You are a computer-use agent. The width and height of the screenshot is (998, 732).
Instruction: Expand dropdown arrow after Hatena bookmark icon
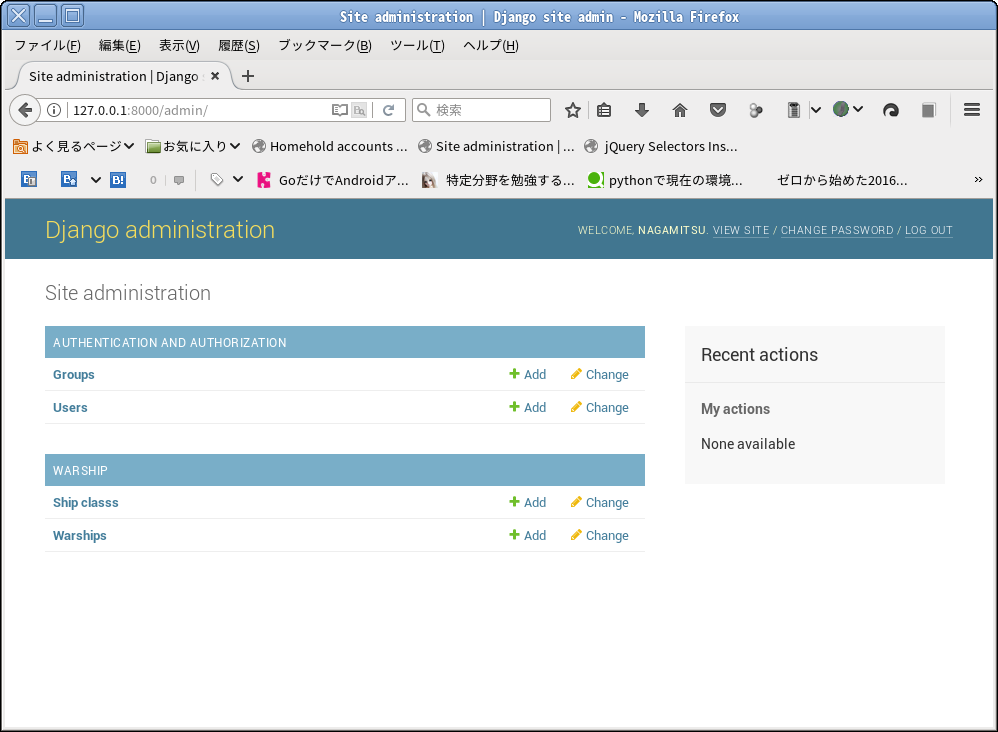[x=95, y=180]
